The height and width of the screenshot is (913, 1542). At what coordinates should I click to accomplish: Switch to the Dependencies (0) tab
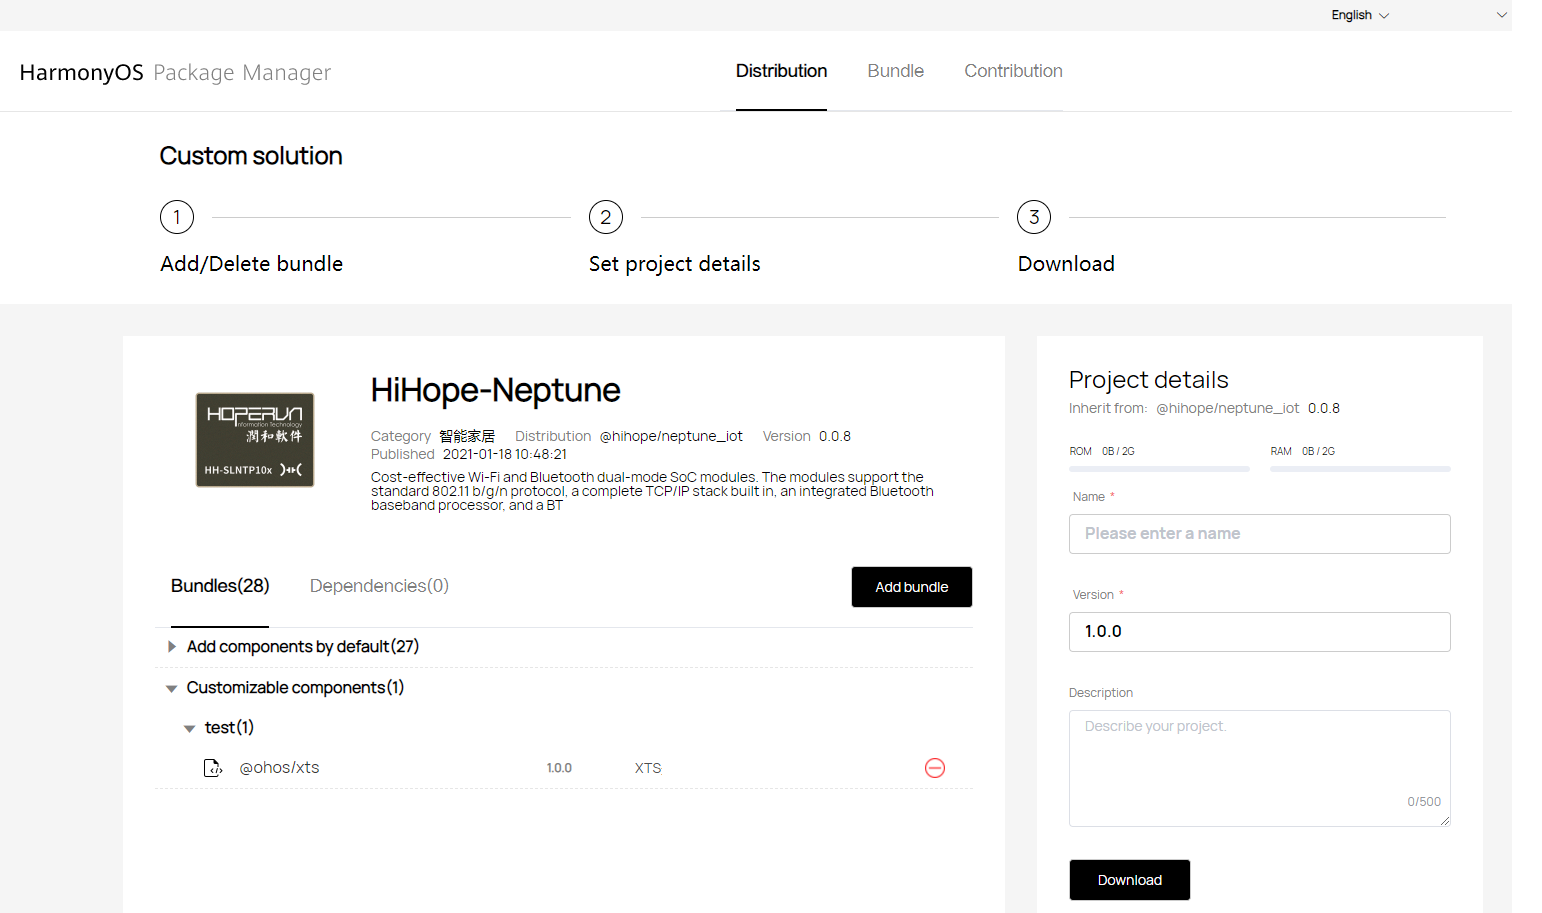click(x=379, y=586)
